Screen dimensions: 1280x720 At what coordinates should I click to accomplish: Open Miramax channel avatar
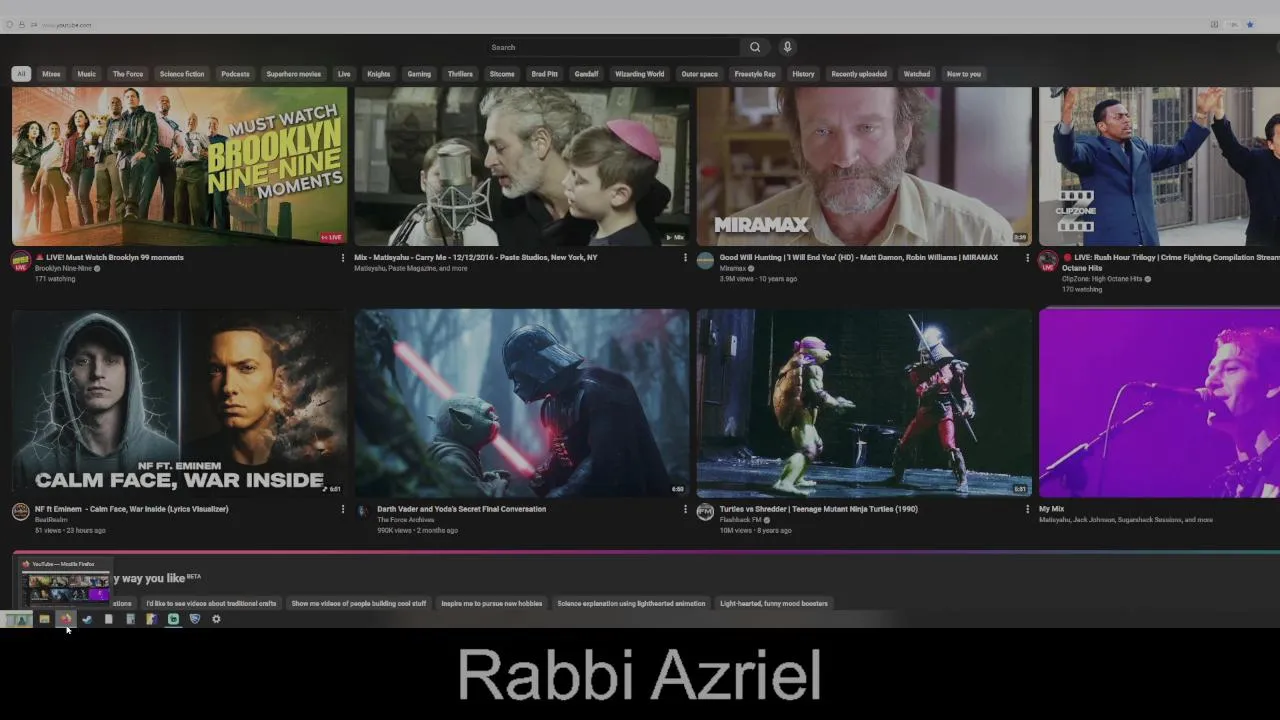coord(705,261)
